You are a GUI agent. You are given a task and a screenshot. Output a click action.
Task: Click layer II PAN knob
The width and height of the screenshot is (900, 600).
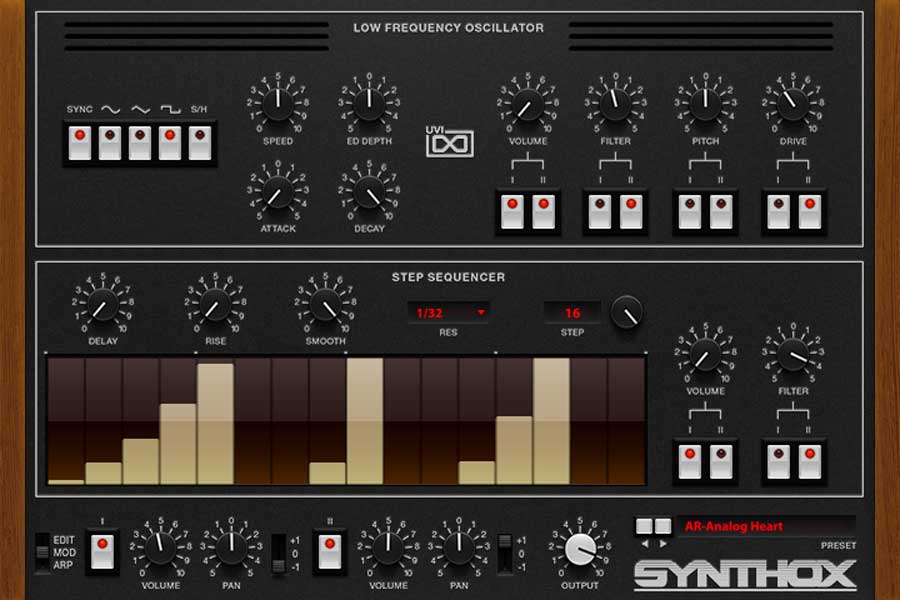pyautogui.click(x=459, y=548)
